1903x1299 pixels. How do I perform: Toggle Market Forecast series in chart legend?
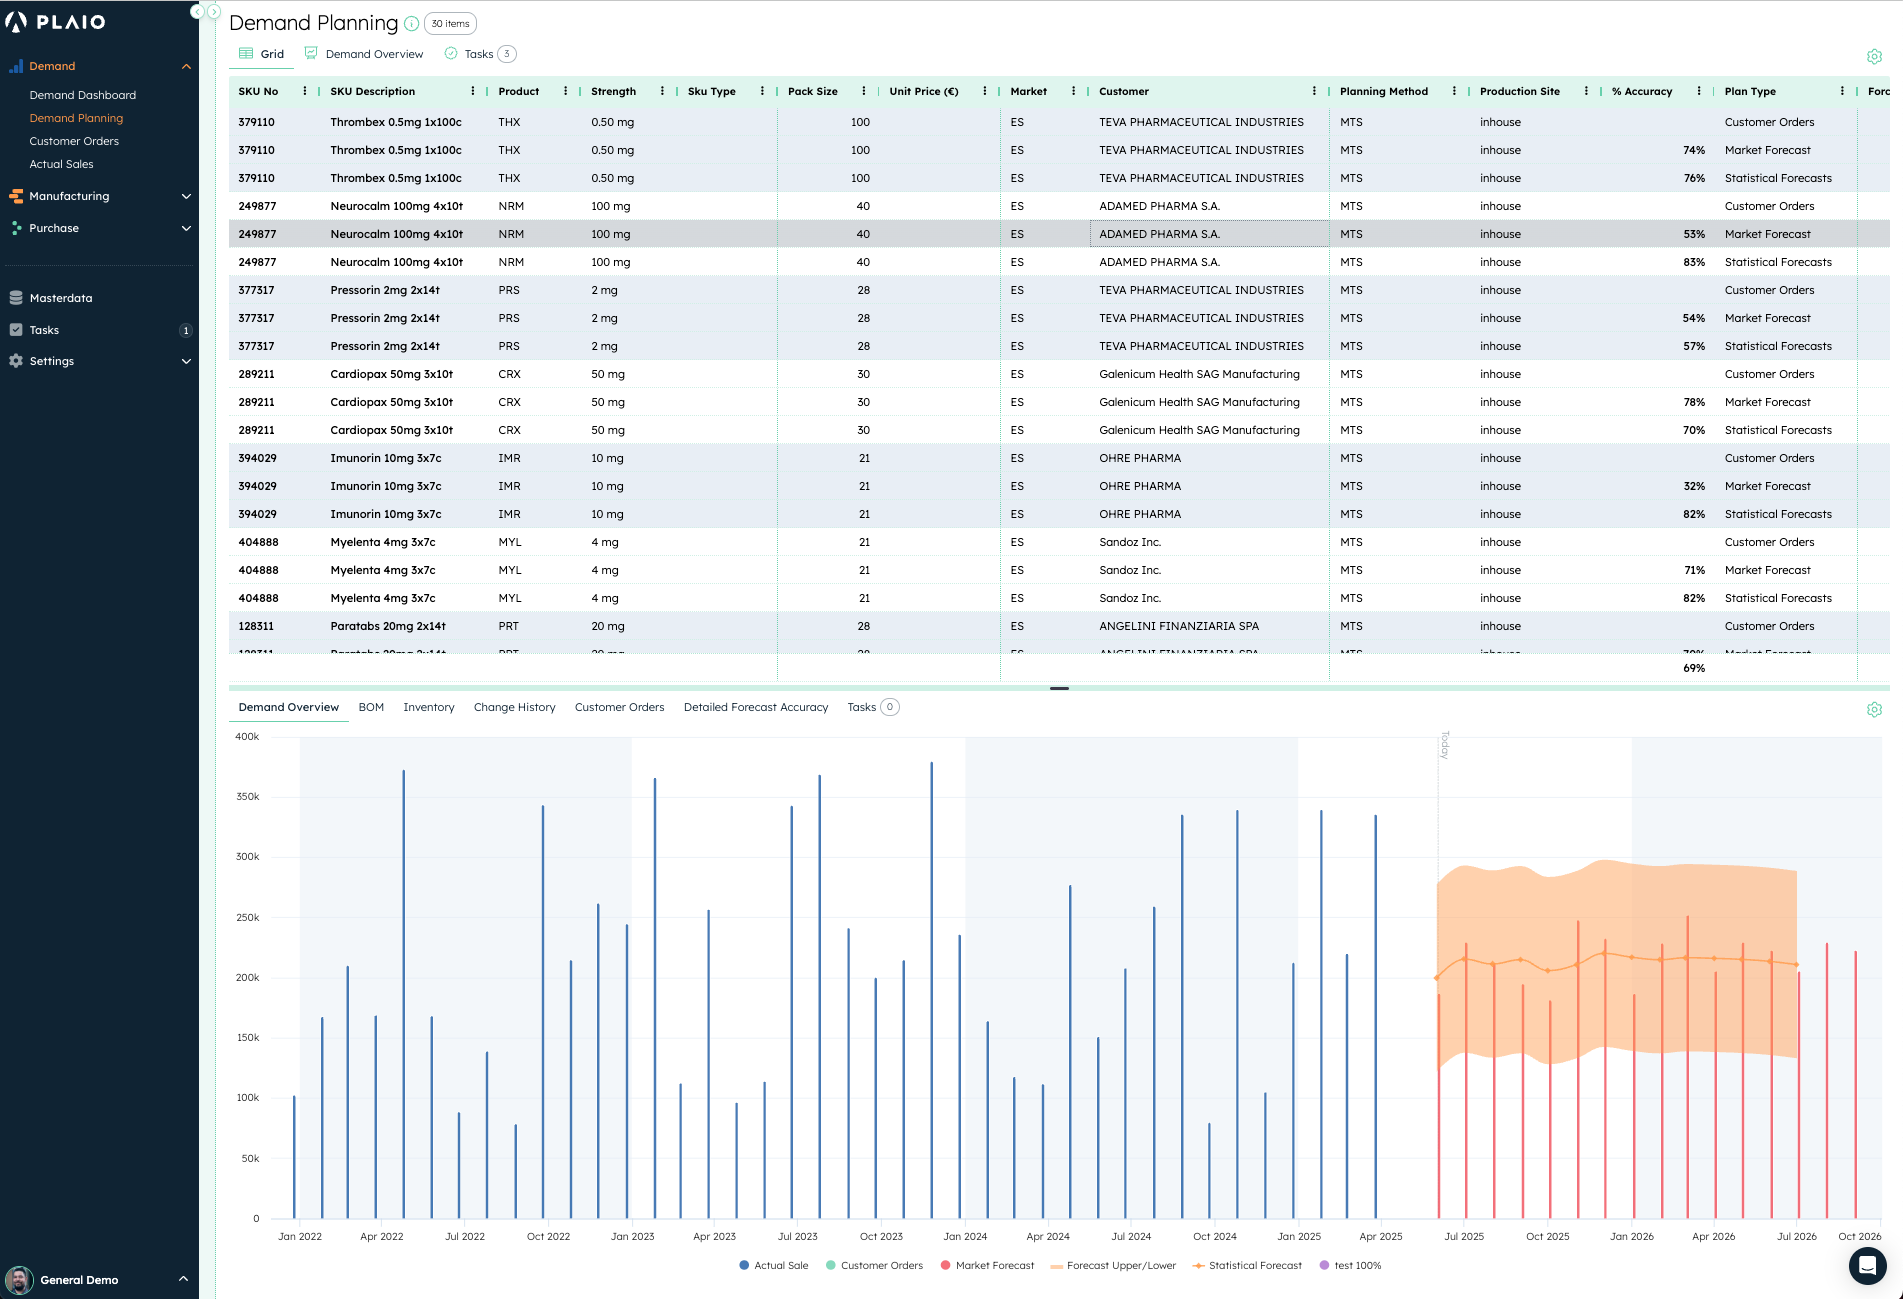[x=986, y=1266]
